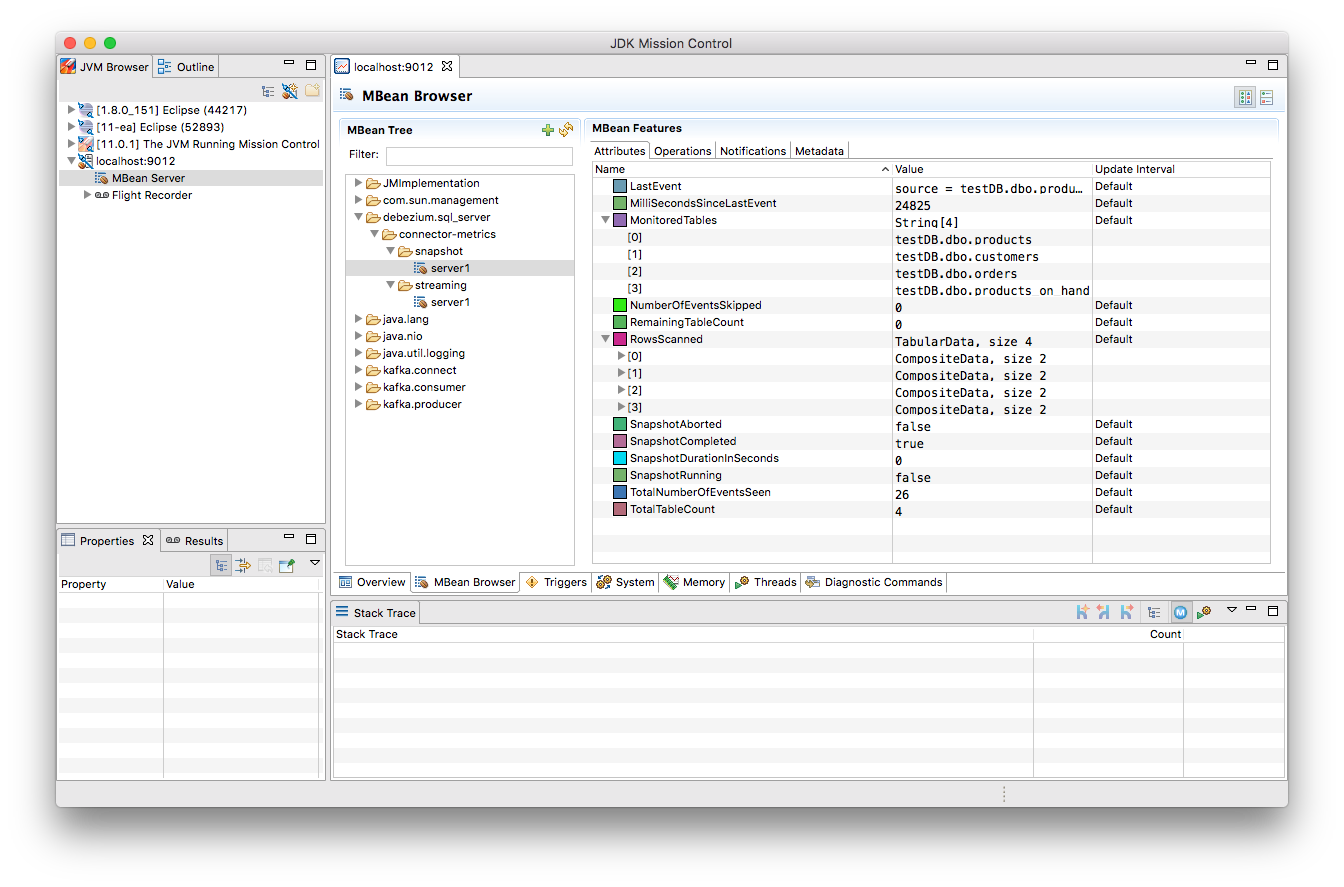The height and width of the screenshot is (887, 1344).
Task: Toggle the side-by-side layout in MBean Browser
Action: [1245, 97]
